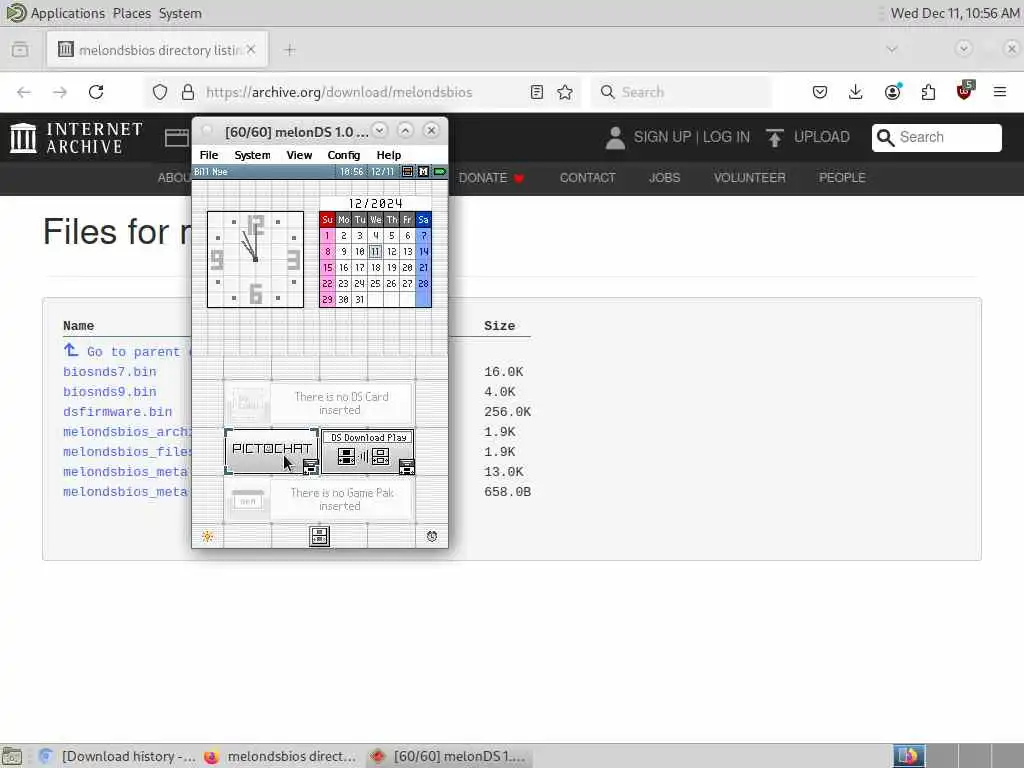Viewport: 1024px width, 768px height.
Task: Open the Firefox account icon
Action: tap(892, 92)
